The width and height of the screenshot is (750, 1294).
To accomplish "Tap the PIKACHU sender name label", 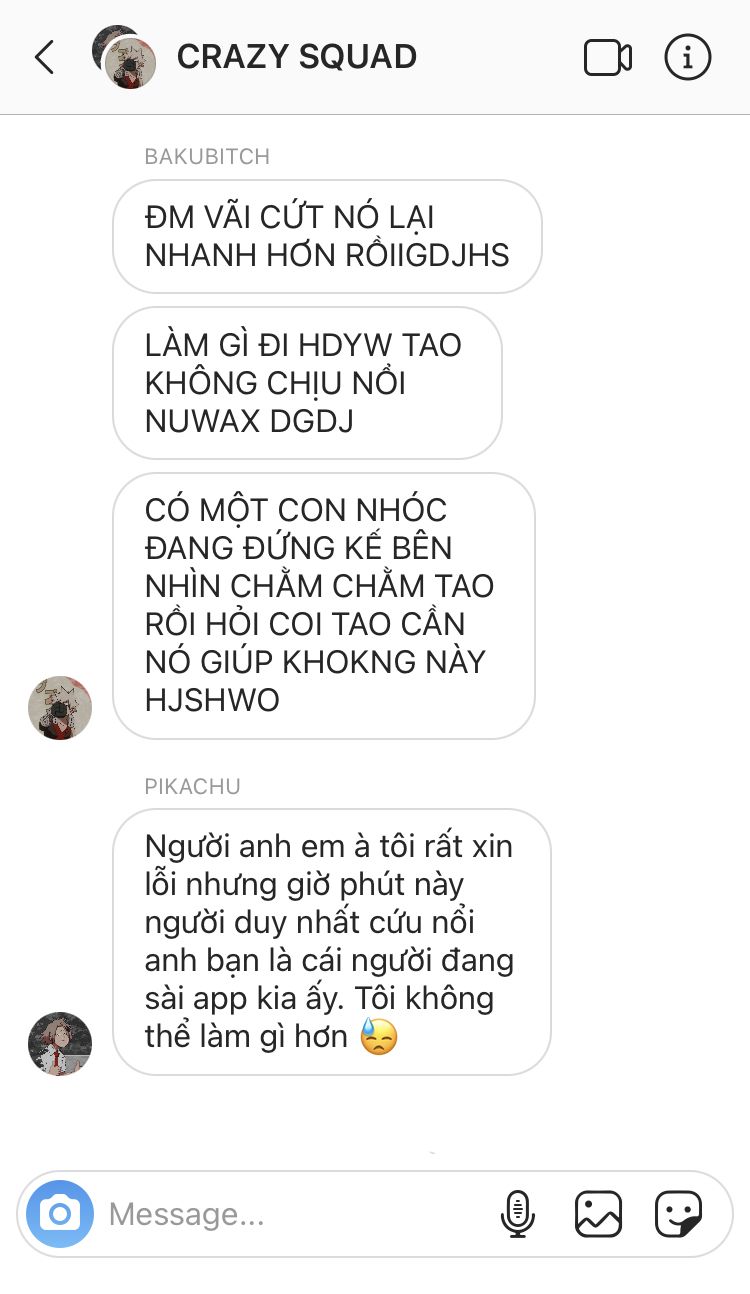I will (x=193, y=787).
